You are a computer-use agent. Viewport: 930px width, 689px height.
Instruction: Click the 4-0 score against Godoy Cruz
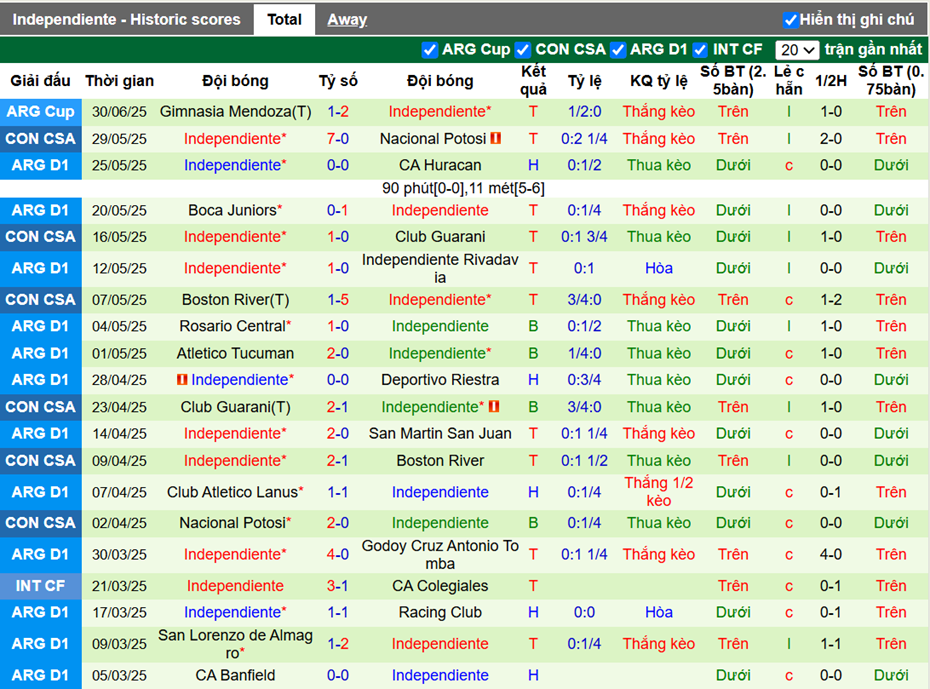[x=338, y=554]
